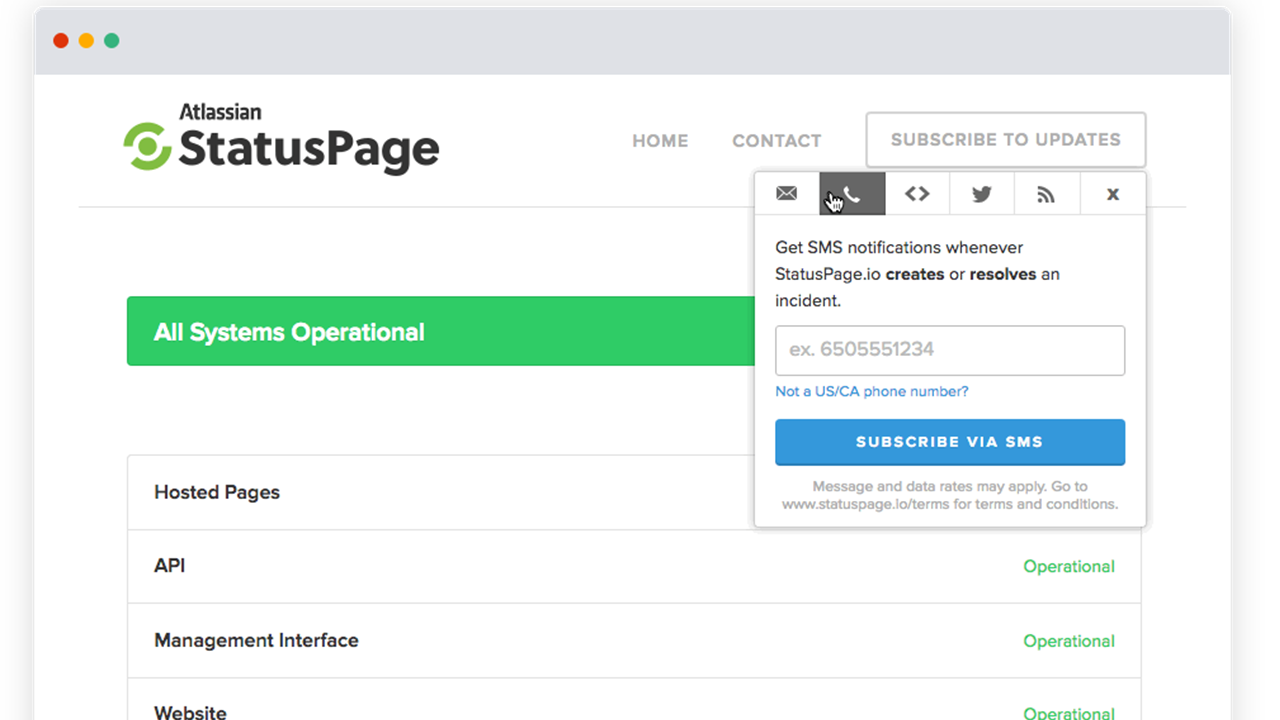Toggle the Subscribe To Updates dropdown button
The height and width of the screenshot is (720, 1280).
click(1005, 140)
